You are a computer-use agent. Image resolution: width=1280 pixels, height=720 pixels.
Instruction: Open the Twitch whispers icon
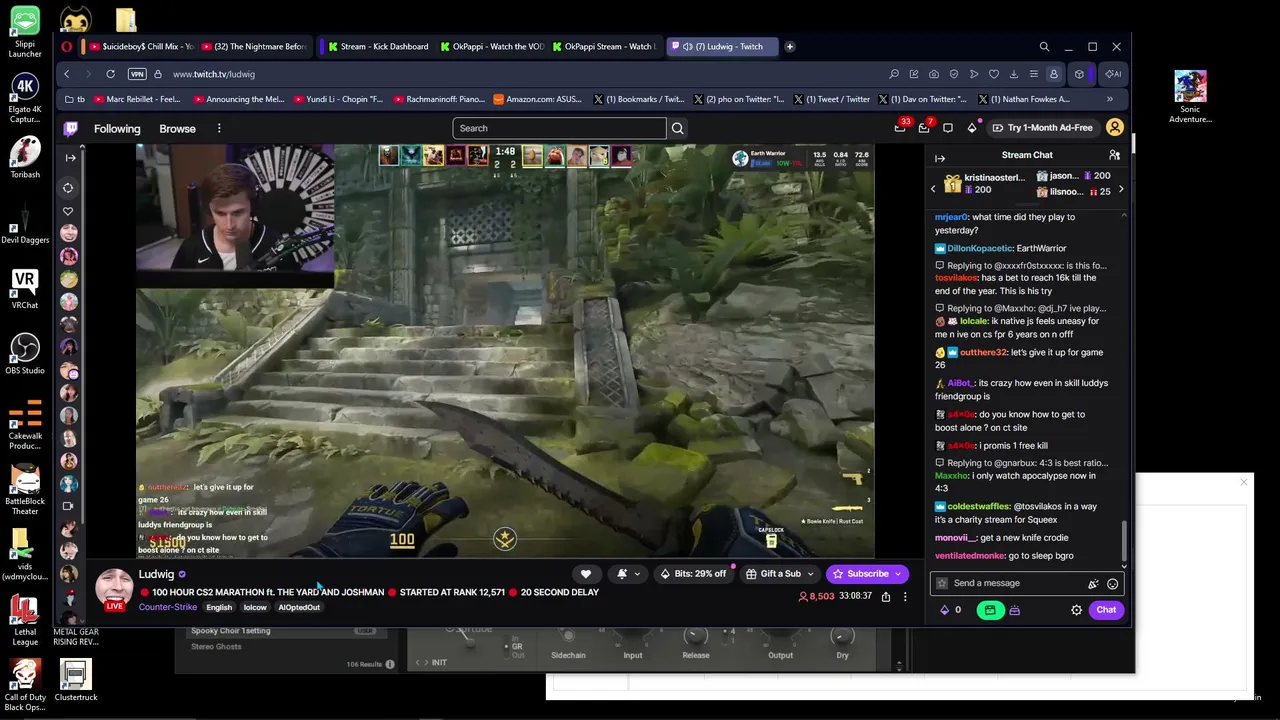[948, 128]
